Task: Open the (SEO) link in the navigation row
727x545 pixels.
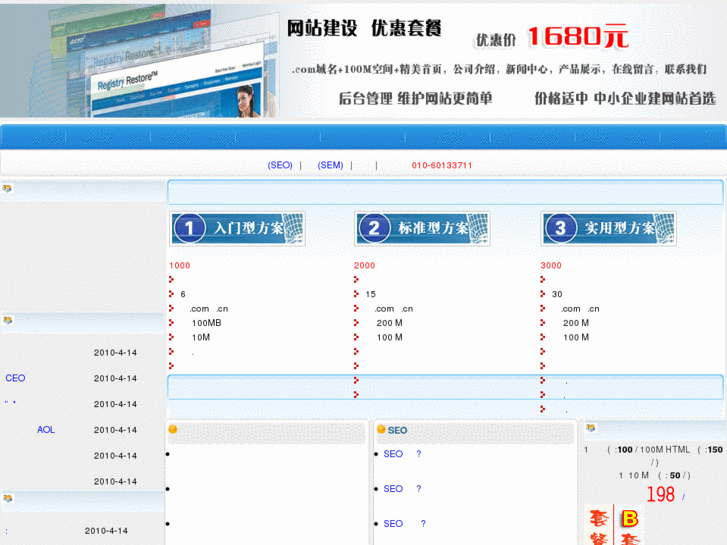Action: click(x=280, y=166)
